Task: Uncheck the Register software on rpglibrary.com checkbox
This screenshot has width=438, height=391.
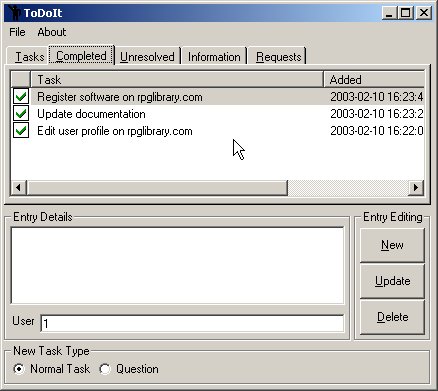Action: pos(21,97)
